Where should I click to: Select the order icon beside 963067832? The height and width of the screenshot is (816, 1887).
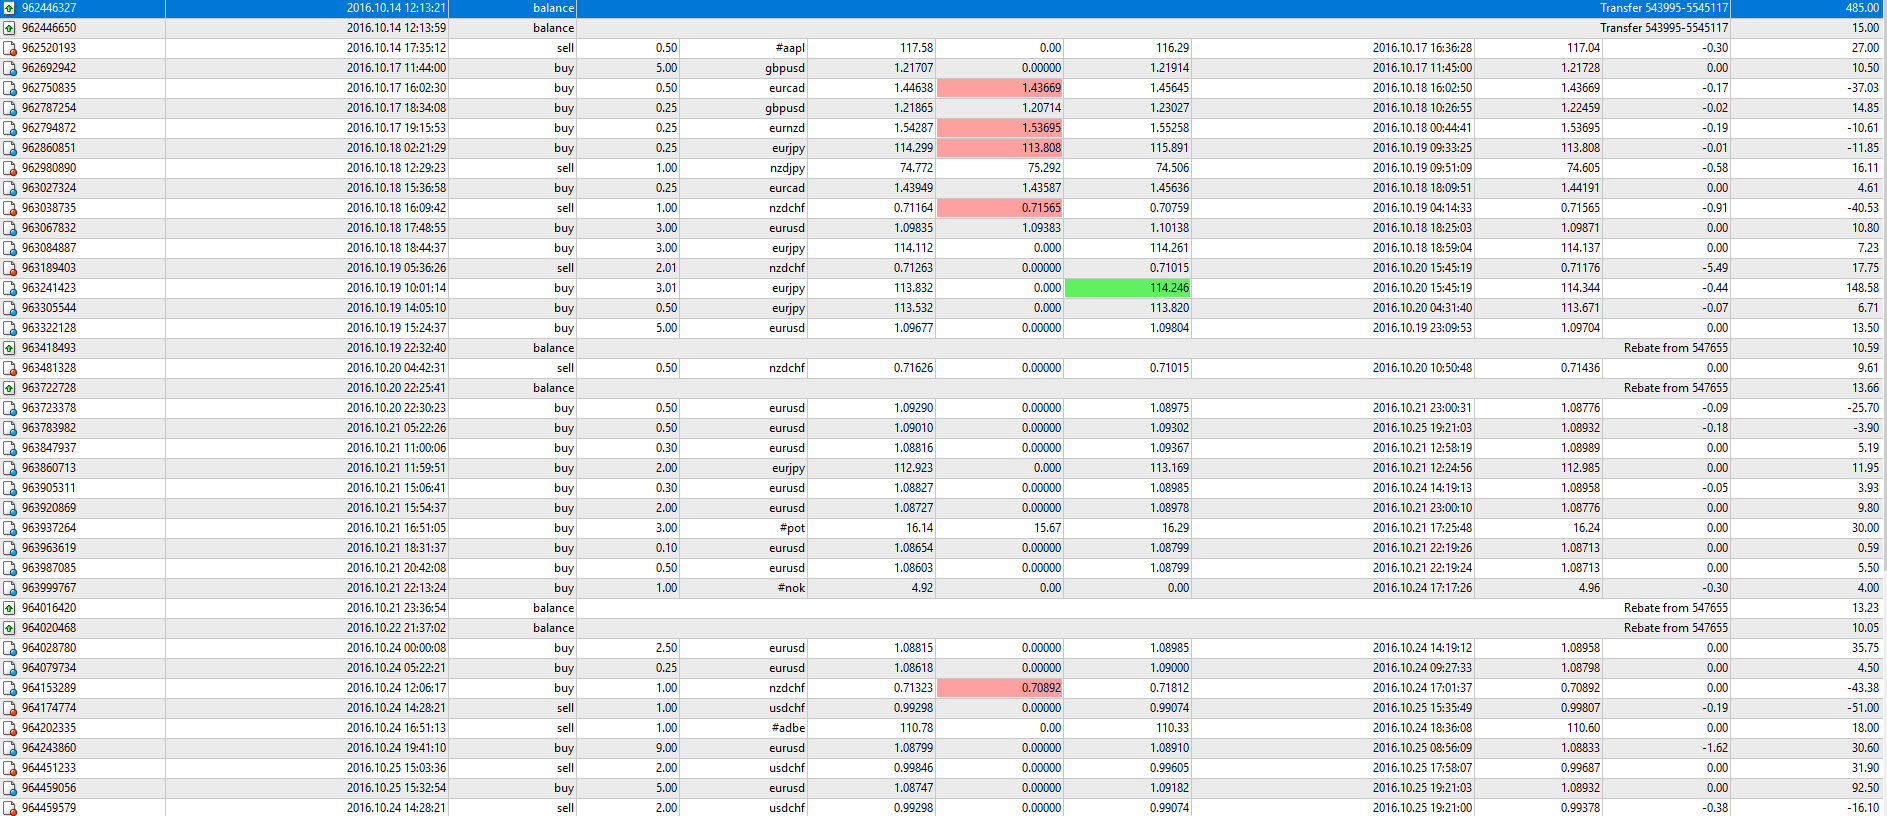click(x=9, y=228)
